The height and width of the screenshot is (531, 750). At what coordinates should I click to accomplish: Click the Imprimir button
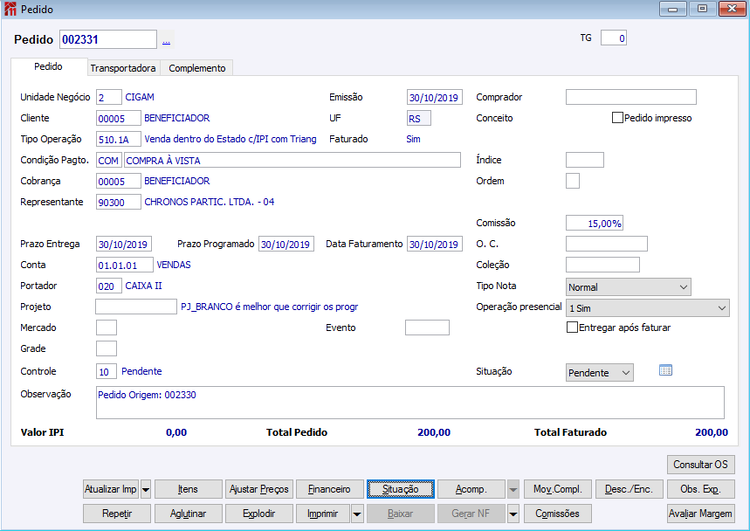(x=323, y=514)
